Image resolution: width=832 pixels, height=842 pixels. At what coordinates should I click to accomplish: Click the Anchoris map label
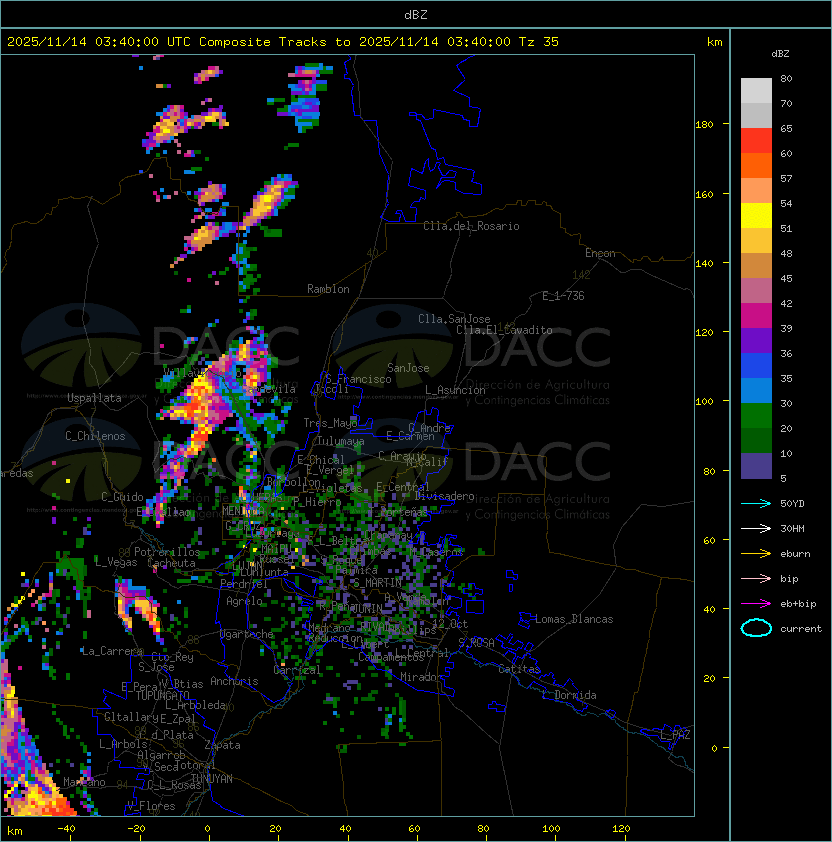(x=234, y=681)
